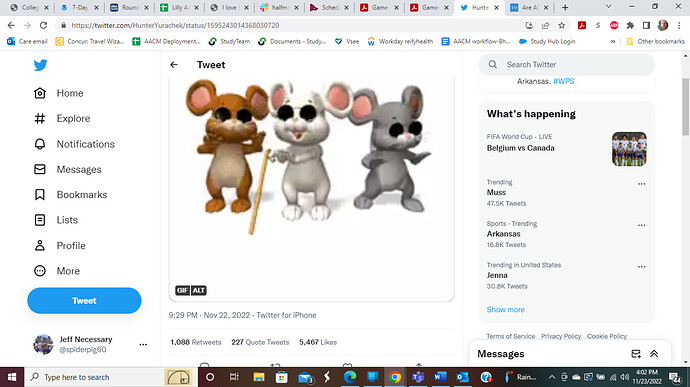Image resolution: width=690 pixels, height=387 pixels.
Task: Open Jeff Necessary account options menu
Action: pos(143,344)
